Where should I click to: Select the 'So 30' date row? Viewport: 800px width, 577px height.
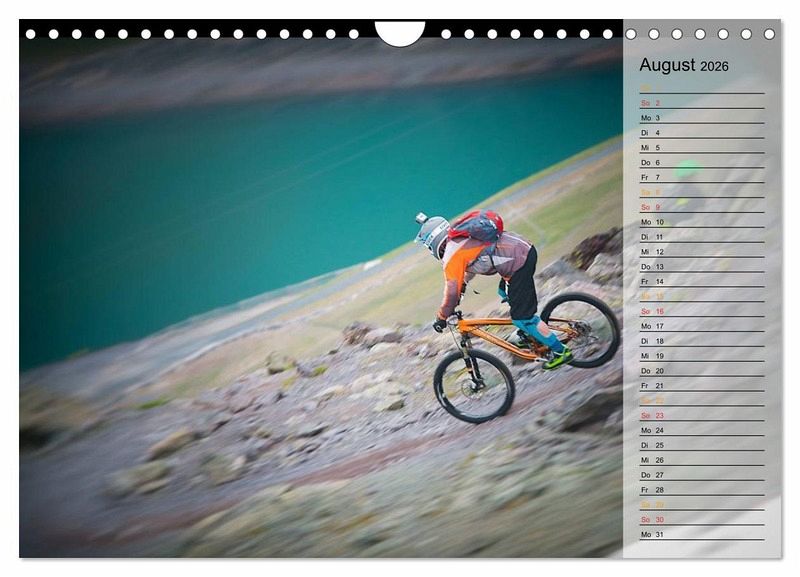(702, 519)
